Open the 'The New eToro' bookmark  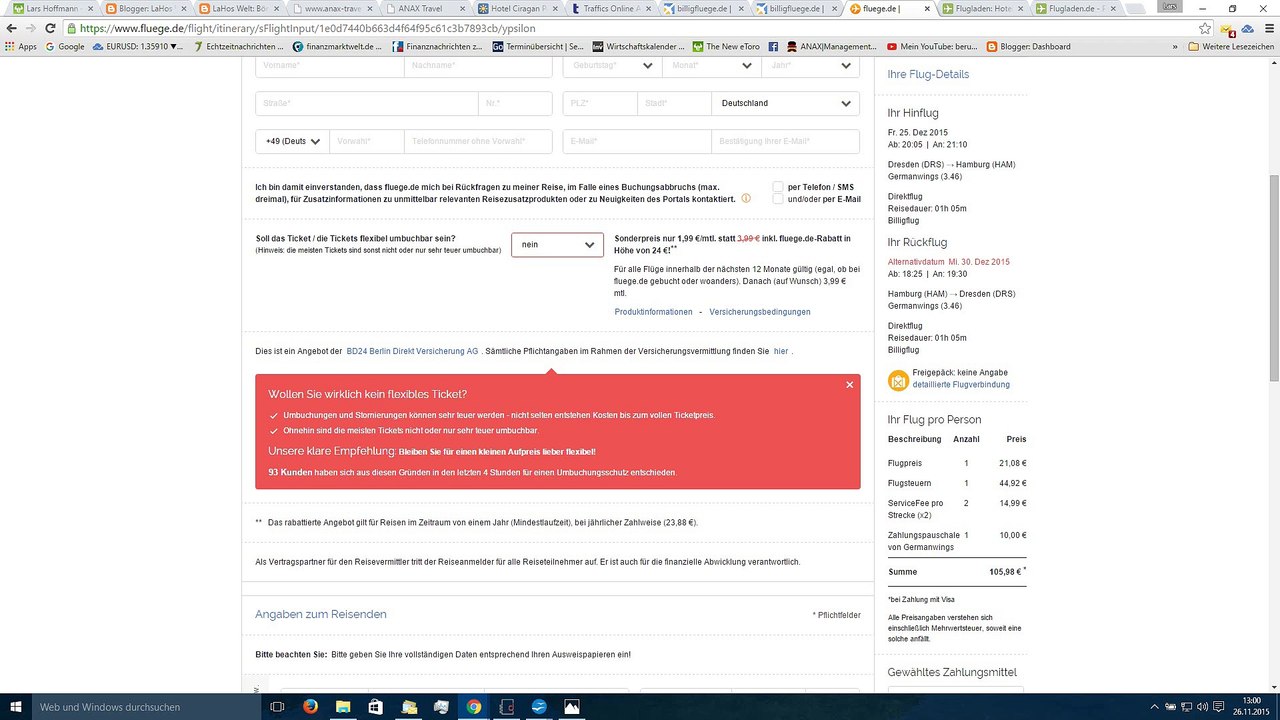(726, 47)
